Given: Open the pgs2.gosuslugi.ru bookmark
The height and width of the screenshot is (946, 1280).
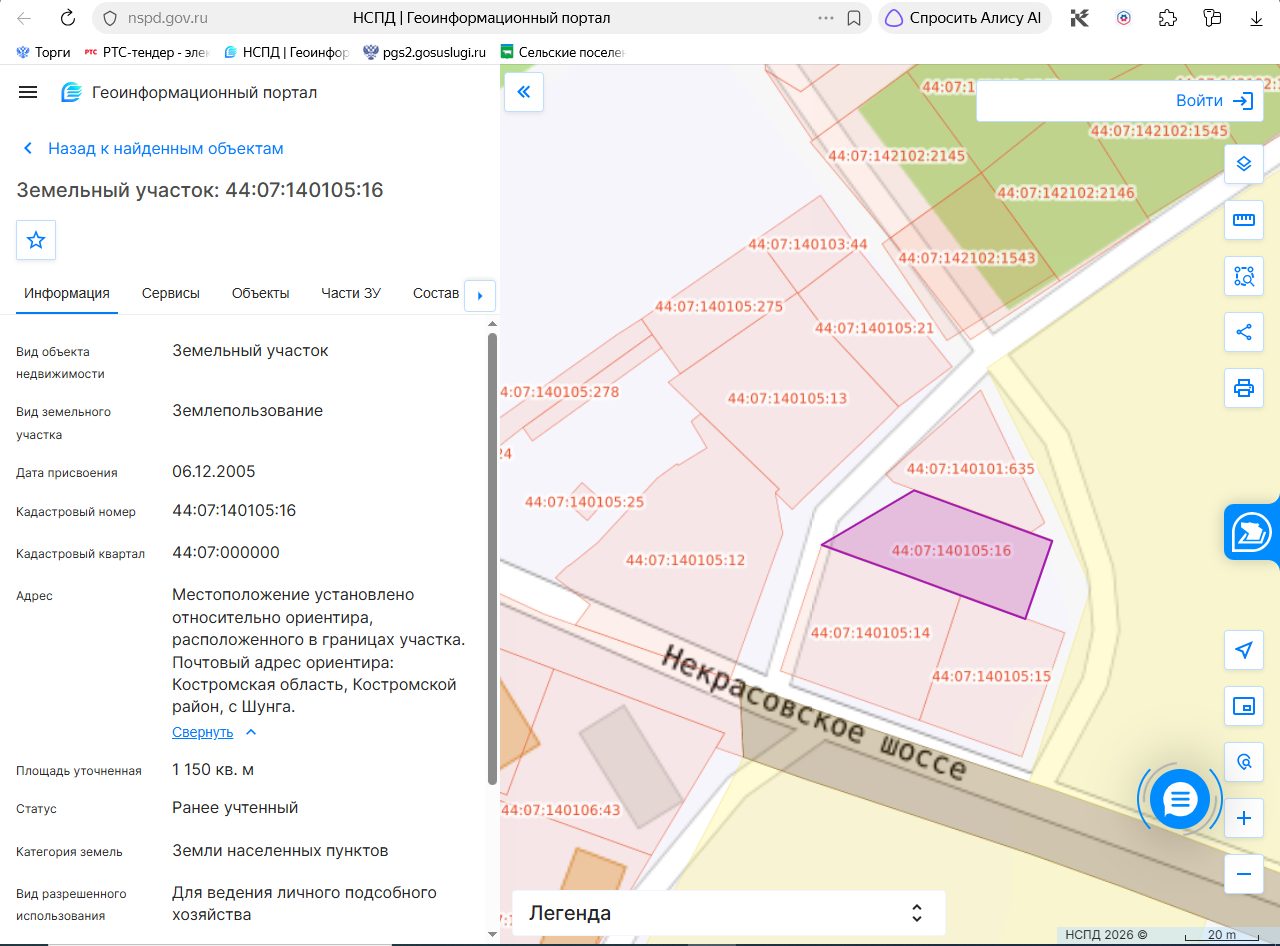Looking at the screenshot, I should (424, 52).
